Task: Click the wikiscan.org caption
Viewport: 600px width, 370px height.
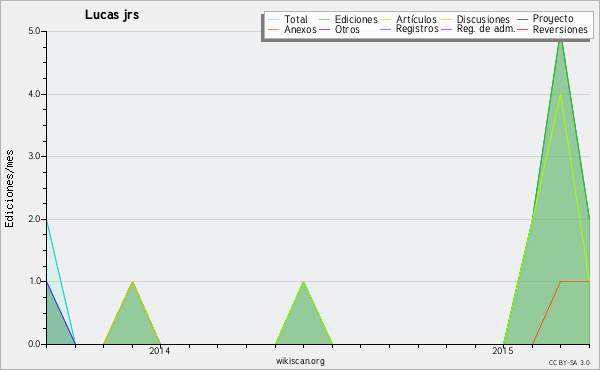Action: pyautogui.click(x=300, y=361)
